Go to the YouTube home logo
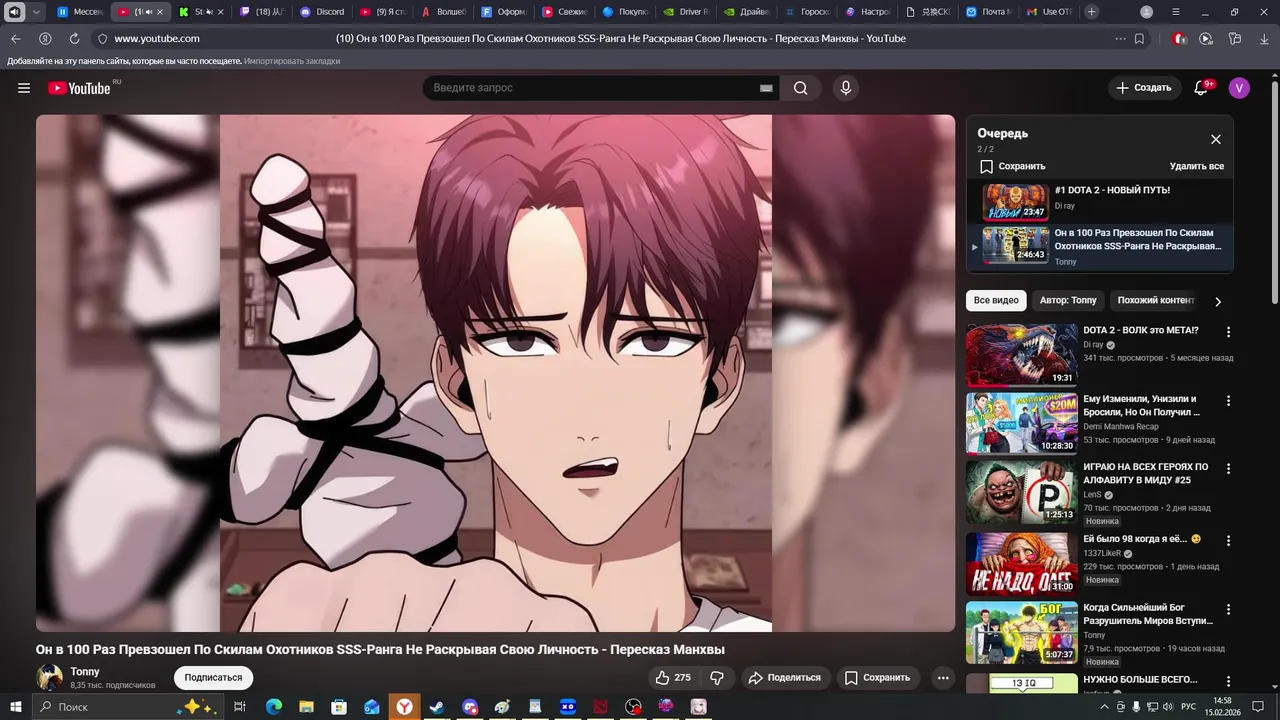 tap(79, 88)
